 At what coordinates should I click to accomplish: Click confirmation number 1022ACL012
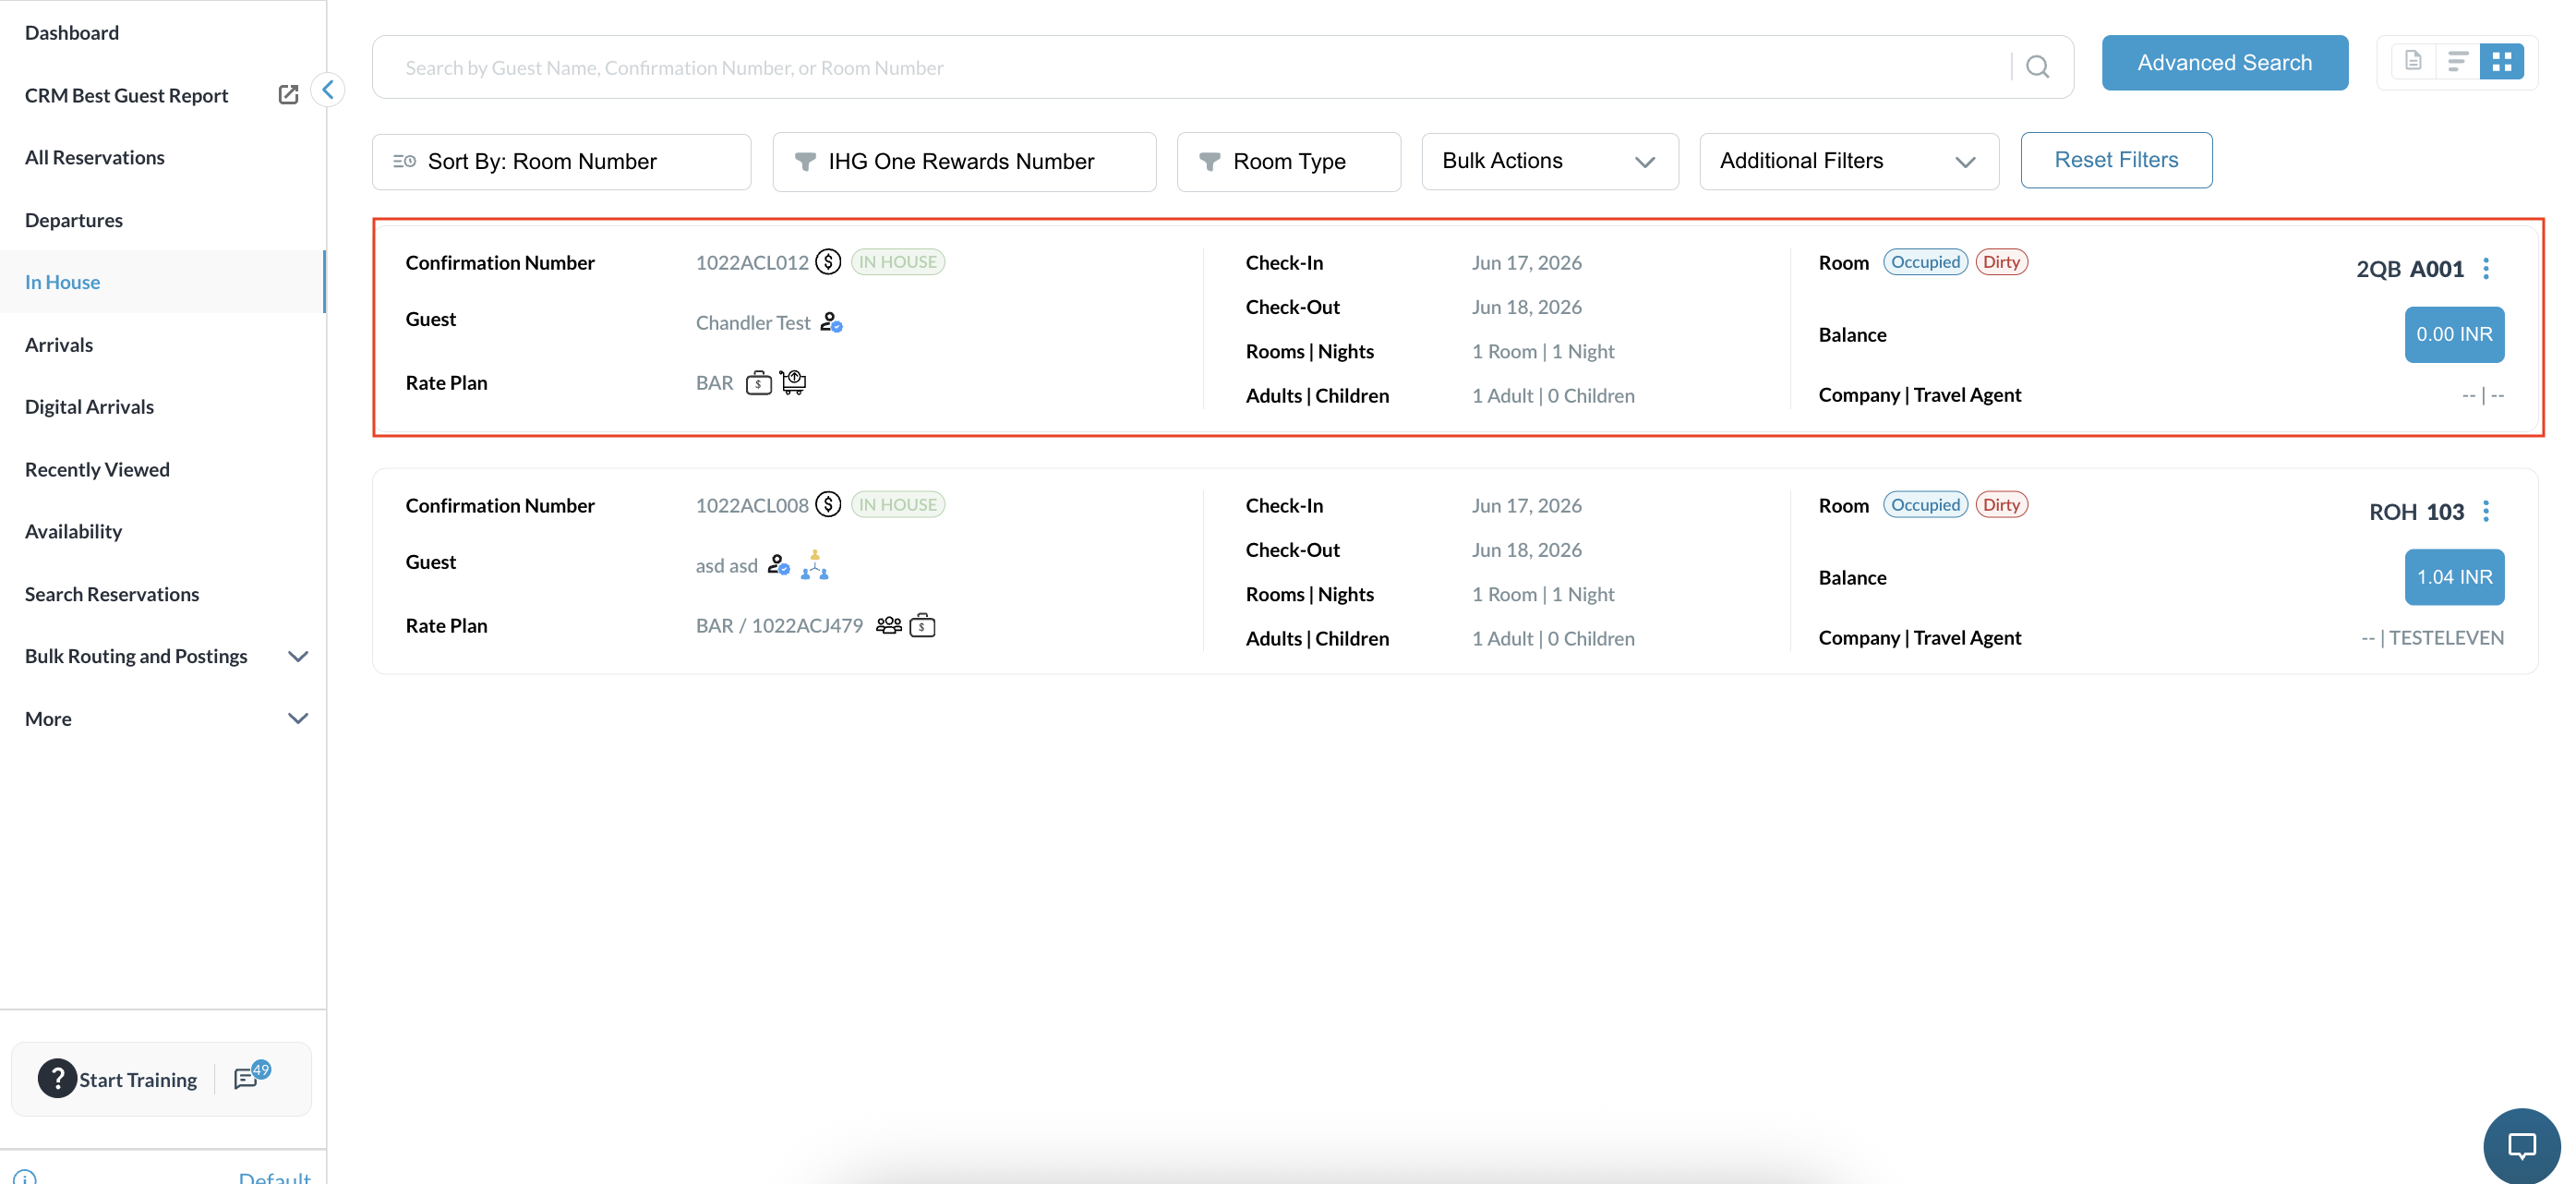point(752,262)
